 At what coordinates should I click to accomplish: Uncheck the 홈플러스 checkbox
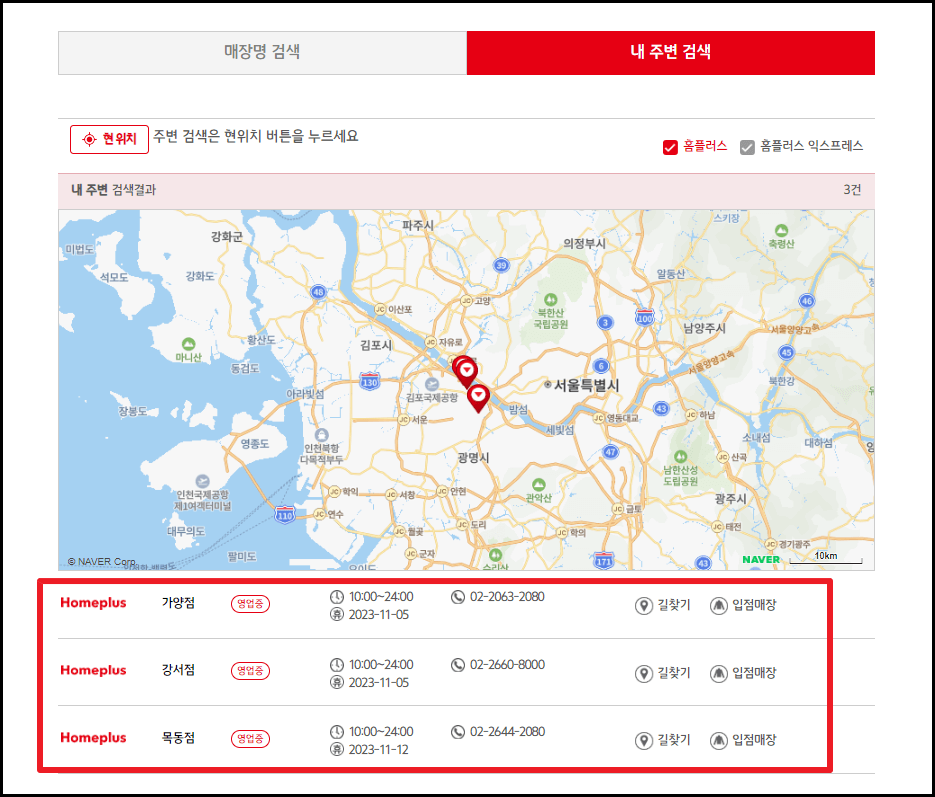671,145
